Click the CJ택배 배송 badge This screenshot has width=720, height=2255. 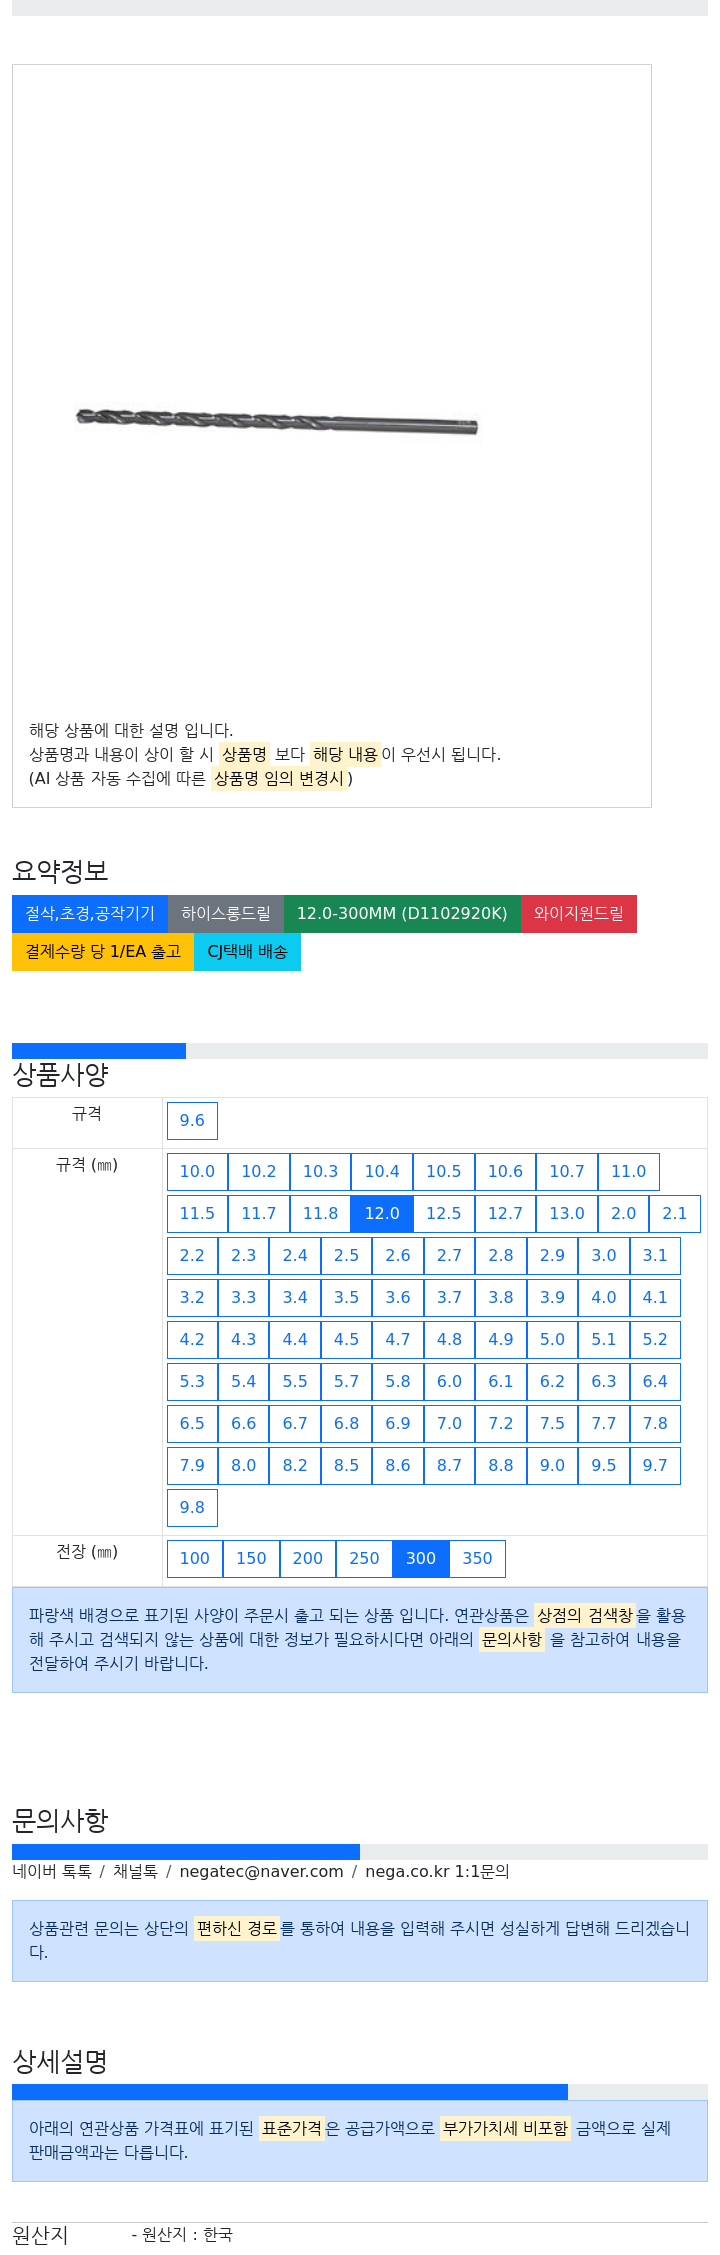[x=247, y=951]
